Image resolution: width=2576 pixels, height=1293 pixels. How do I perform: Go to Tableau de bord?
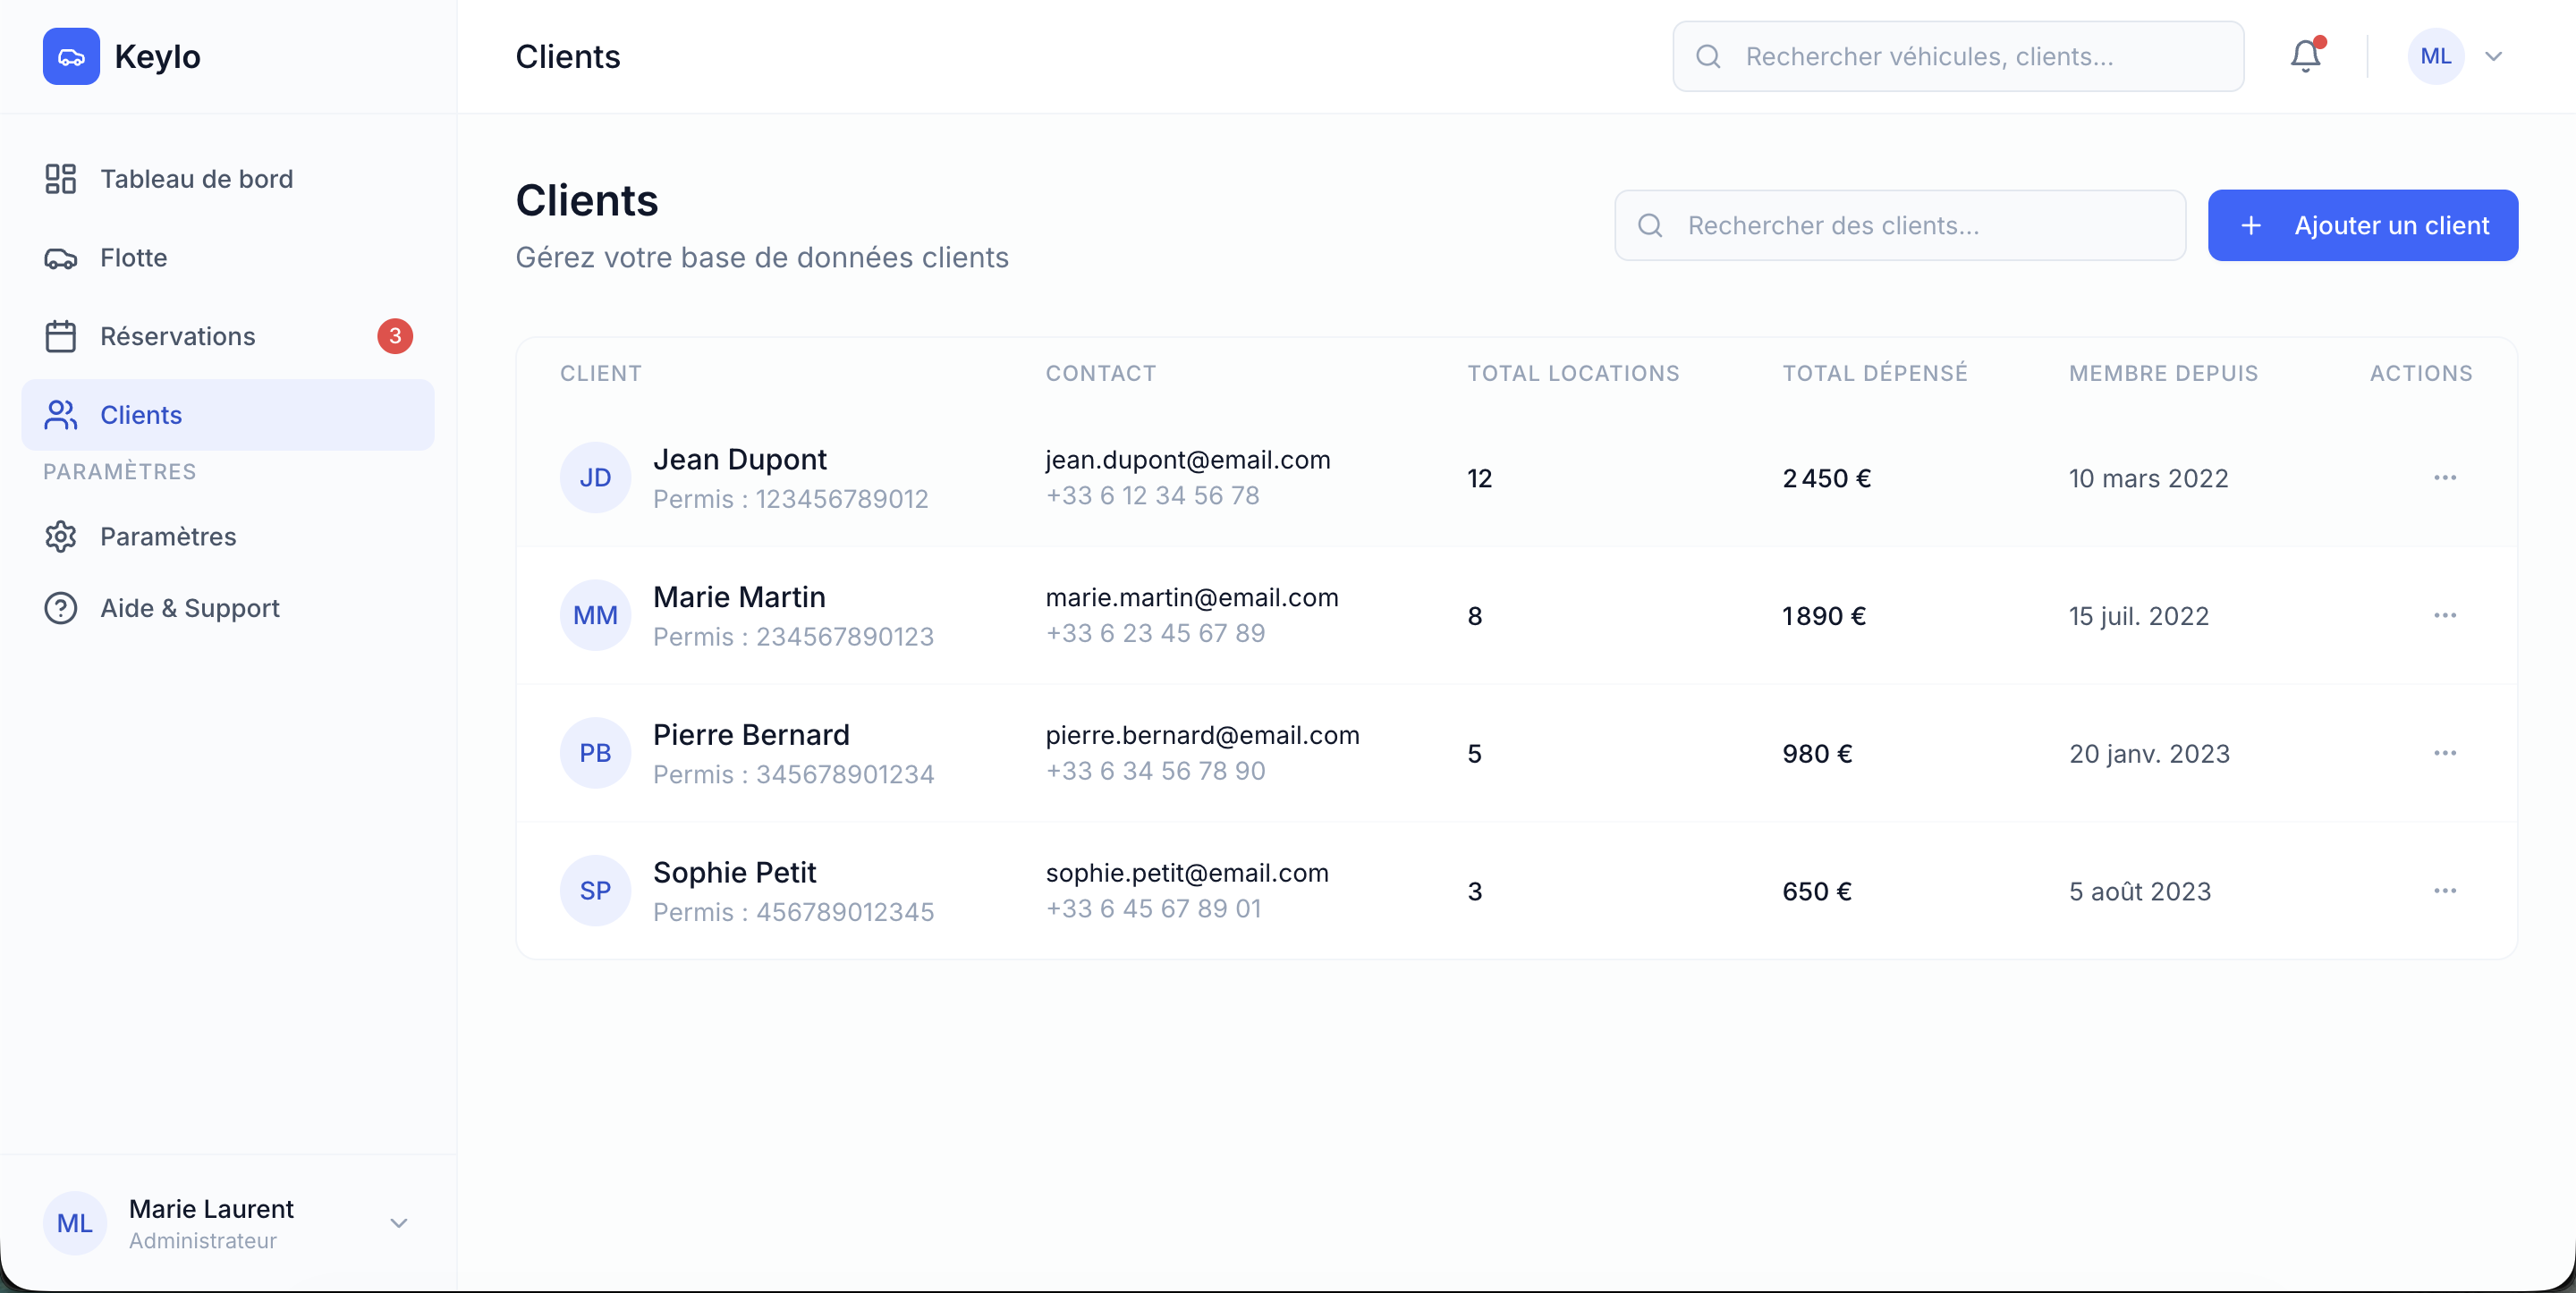coord(228,179)
